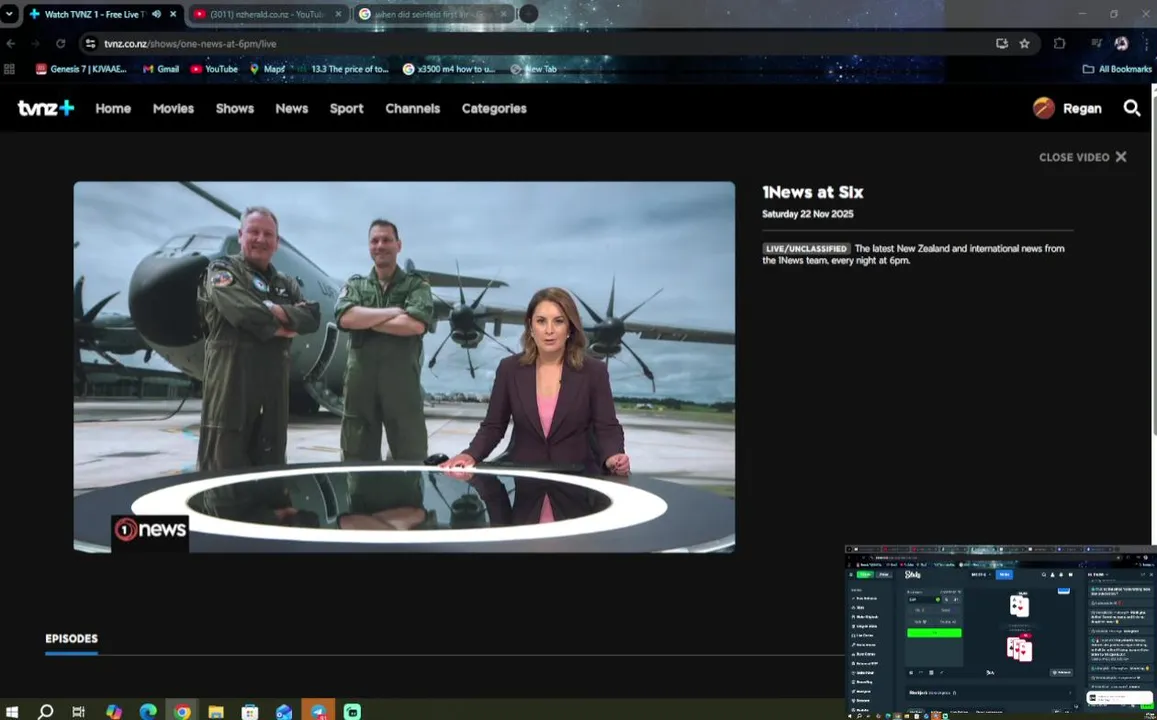Open the Extensions puzzle icon

pos(1059,44)
